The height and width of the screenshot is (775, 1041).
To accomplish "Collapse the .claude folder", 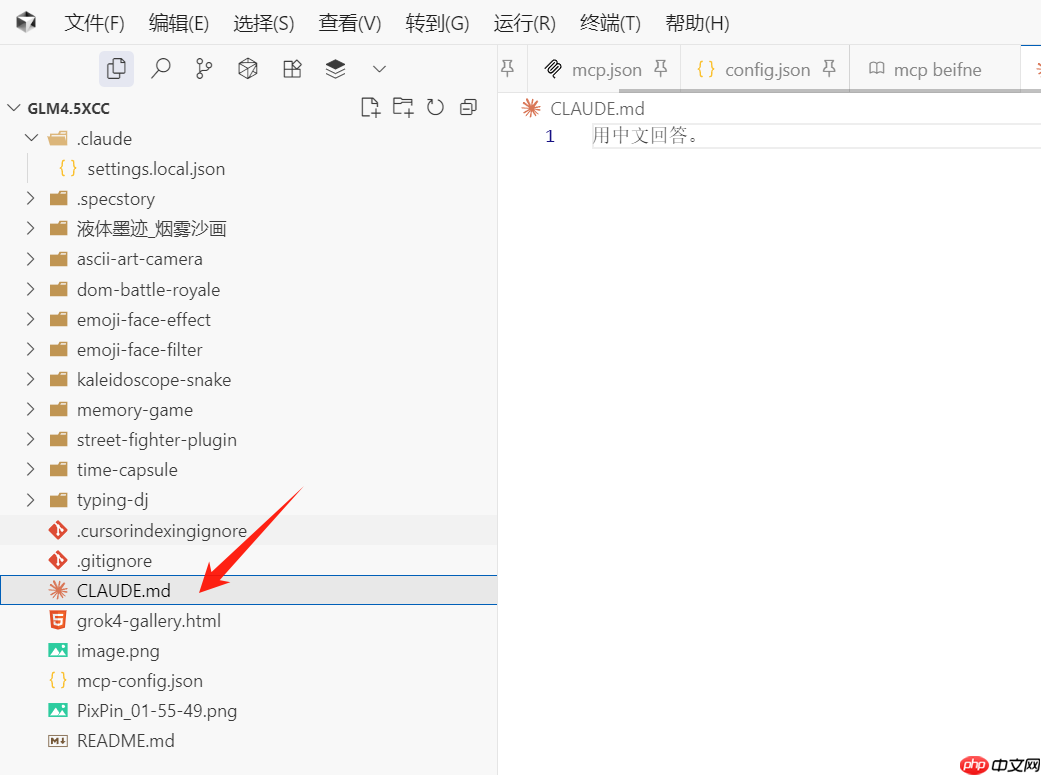I will (30, 137).
